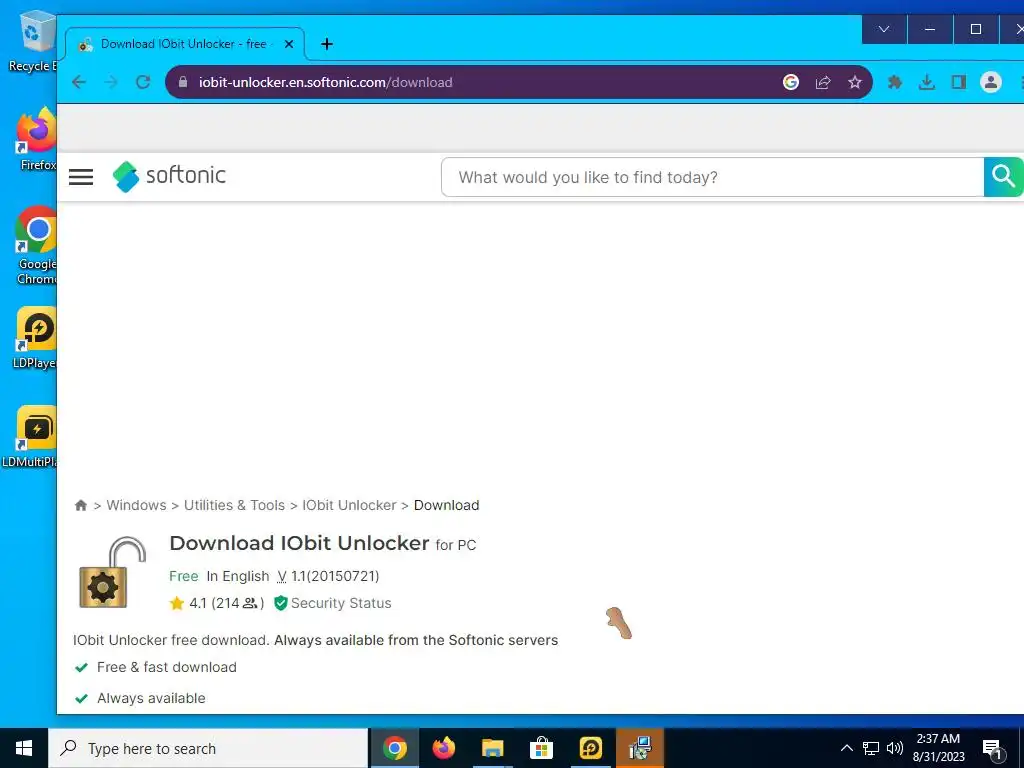This screenshot has width=1024, height=768.
Task: Click the taskbar search box
Action: point(208,748)
